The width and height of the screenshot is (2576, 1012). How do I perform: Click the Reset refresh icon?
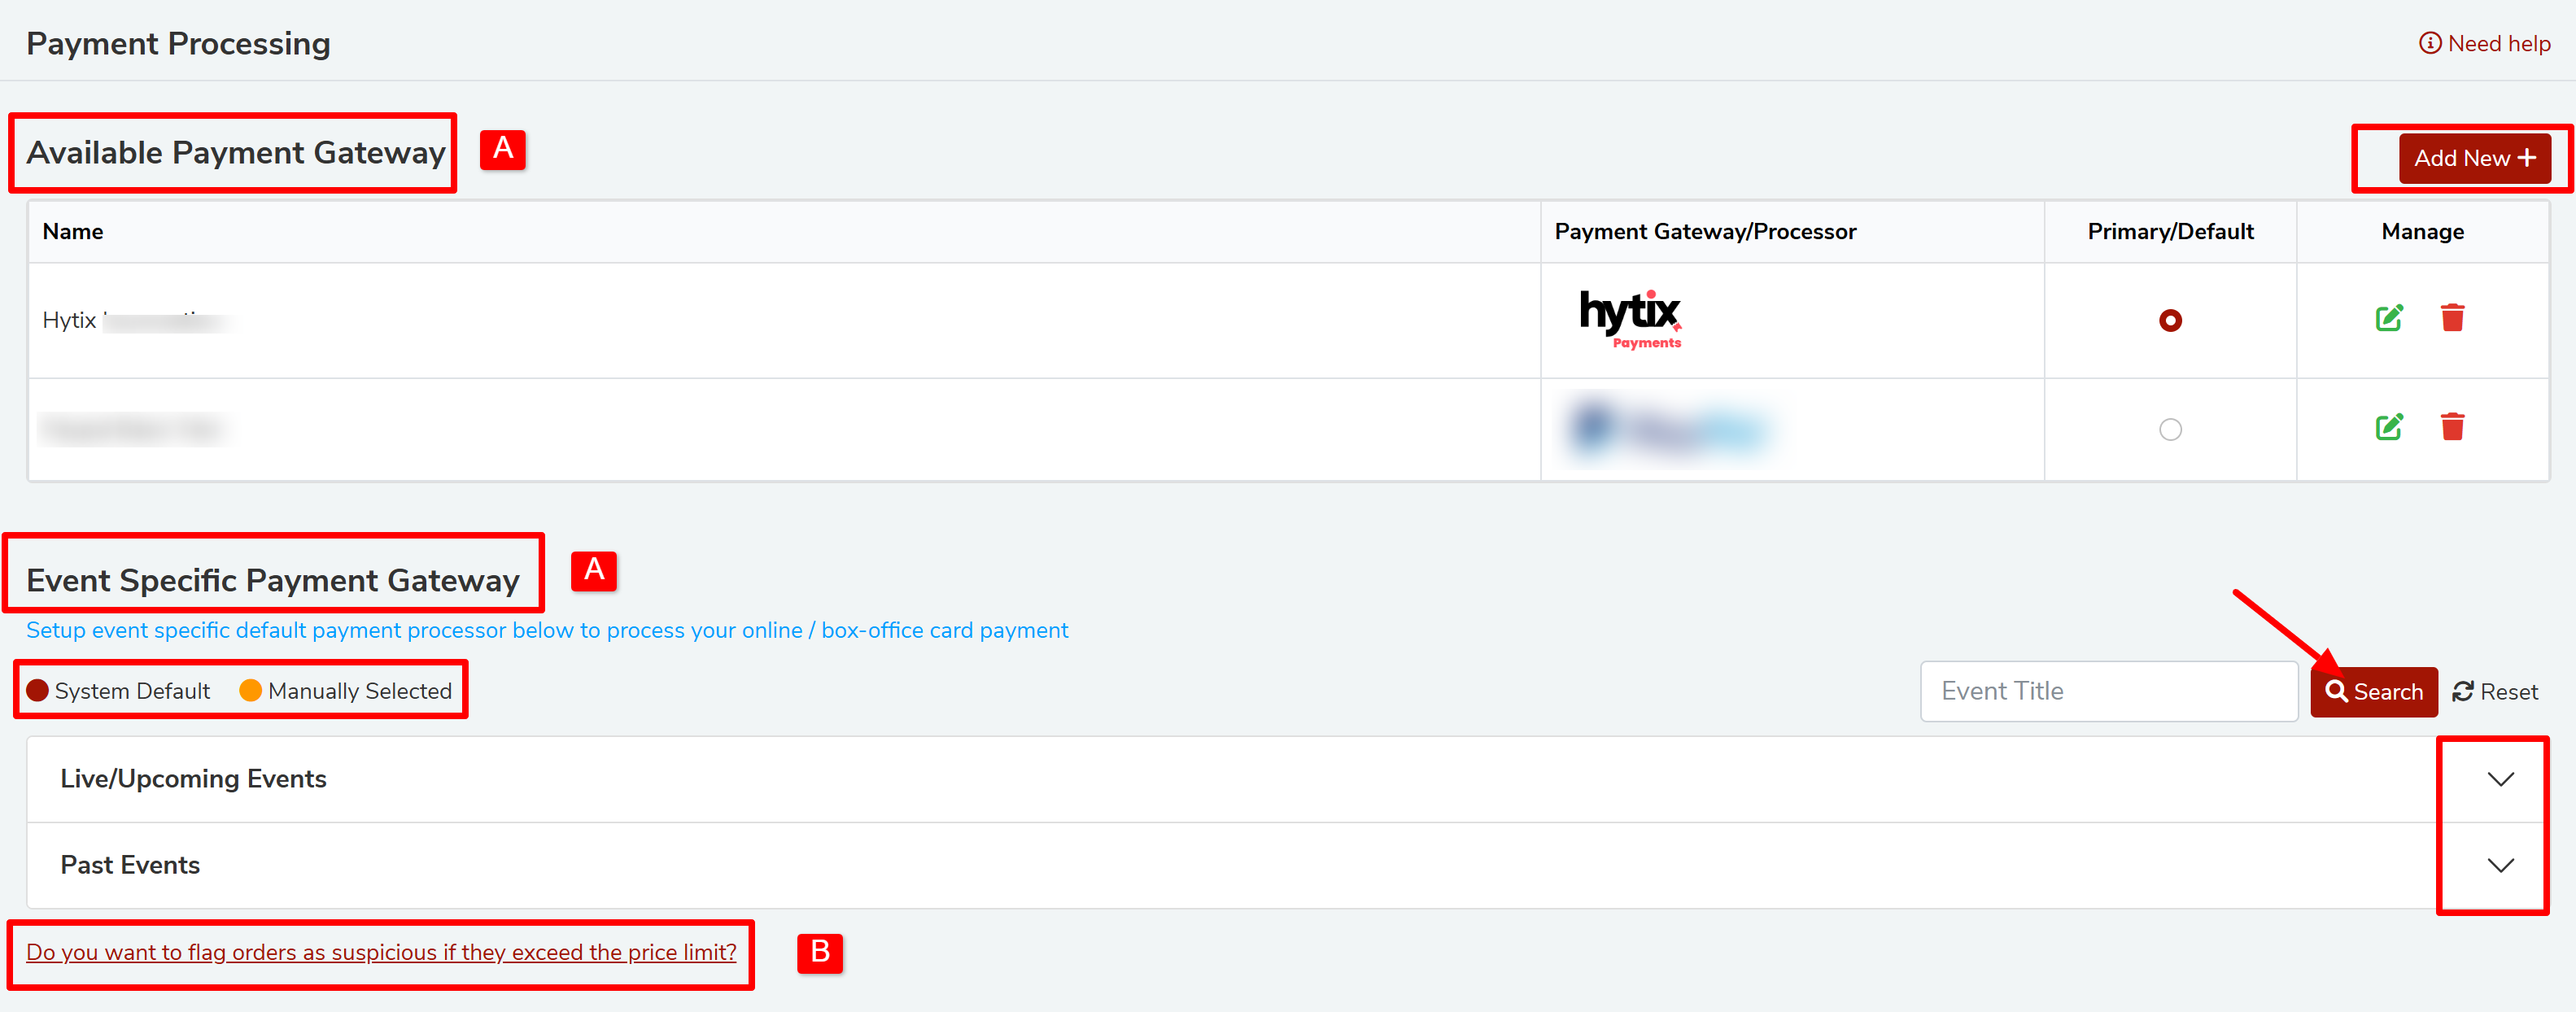[x=2462, y=692]
